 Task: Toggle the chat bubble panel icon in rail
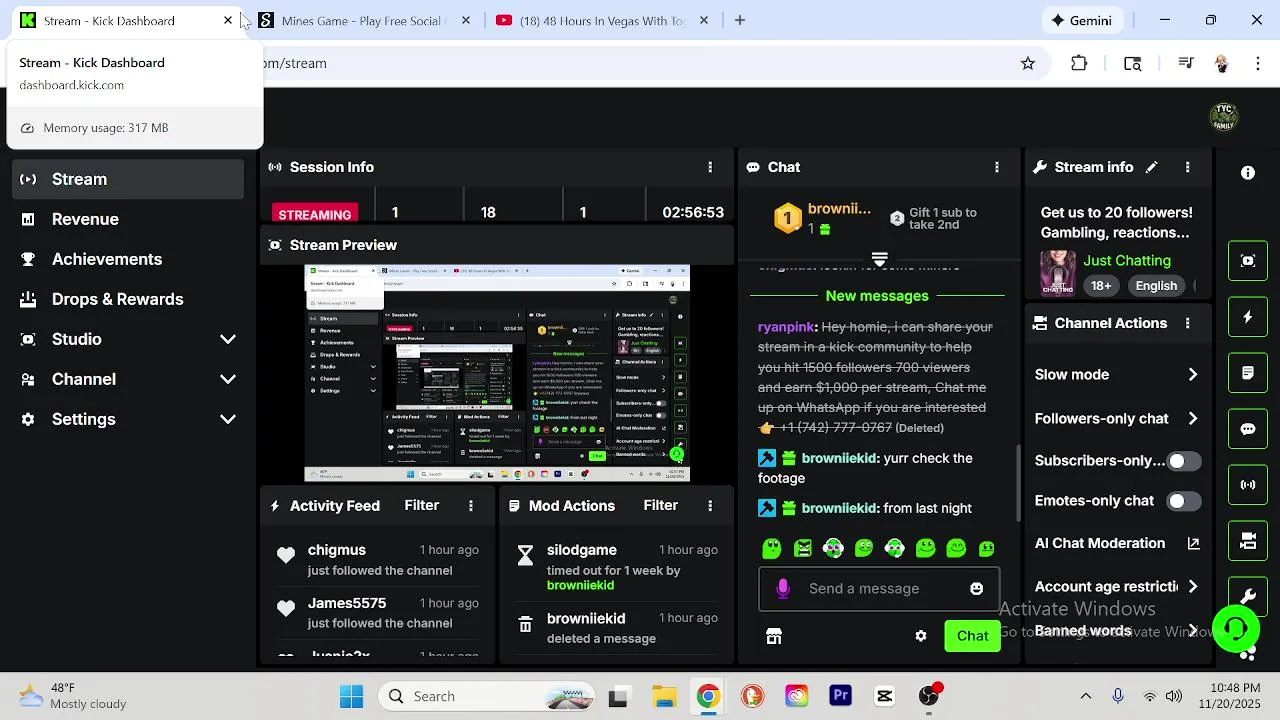1248,429
